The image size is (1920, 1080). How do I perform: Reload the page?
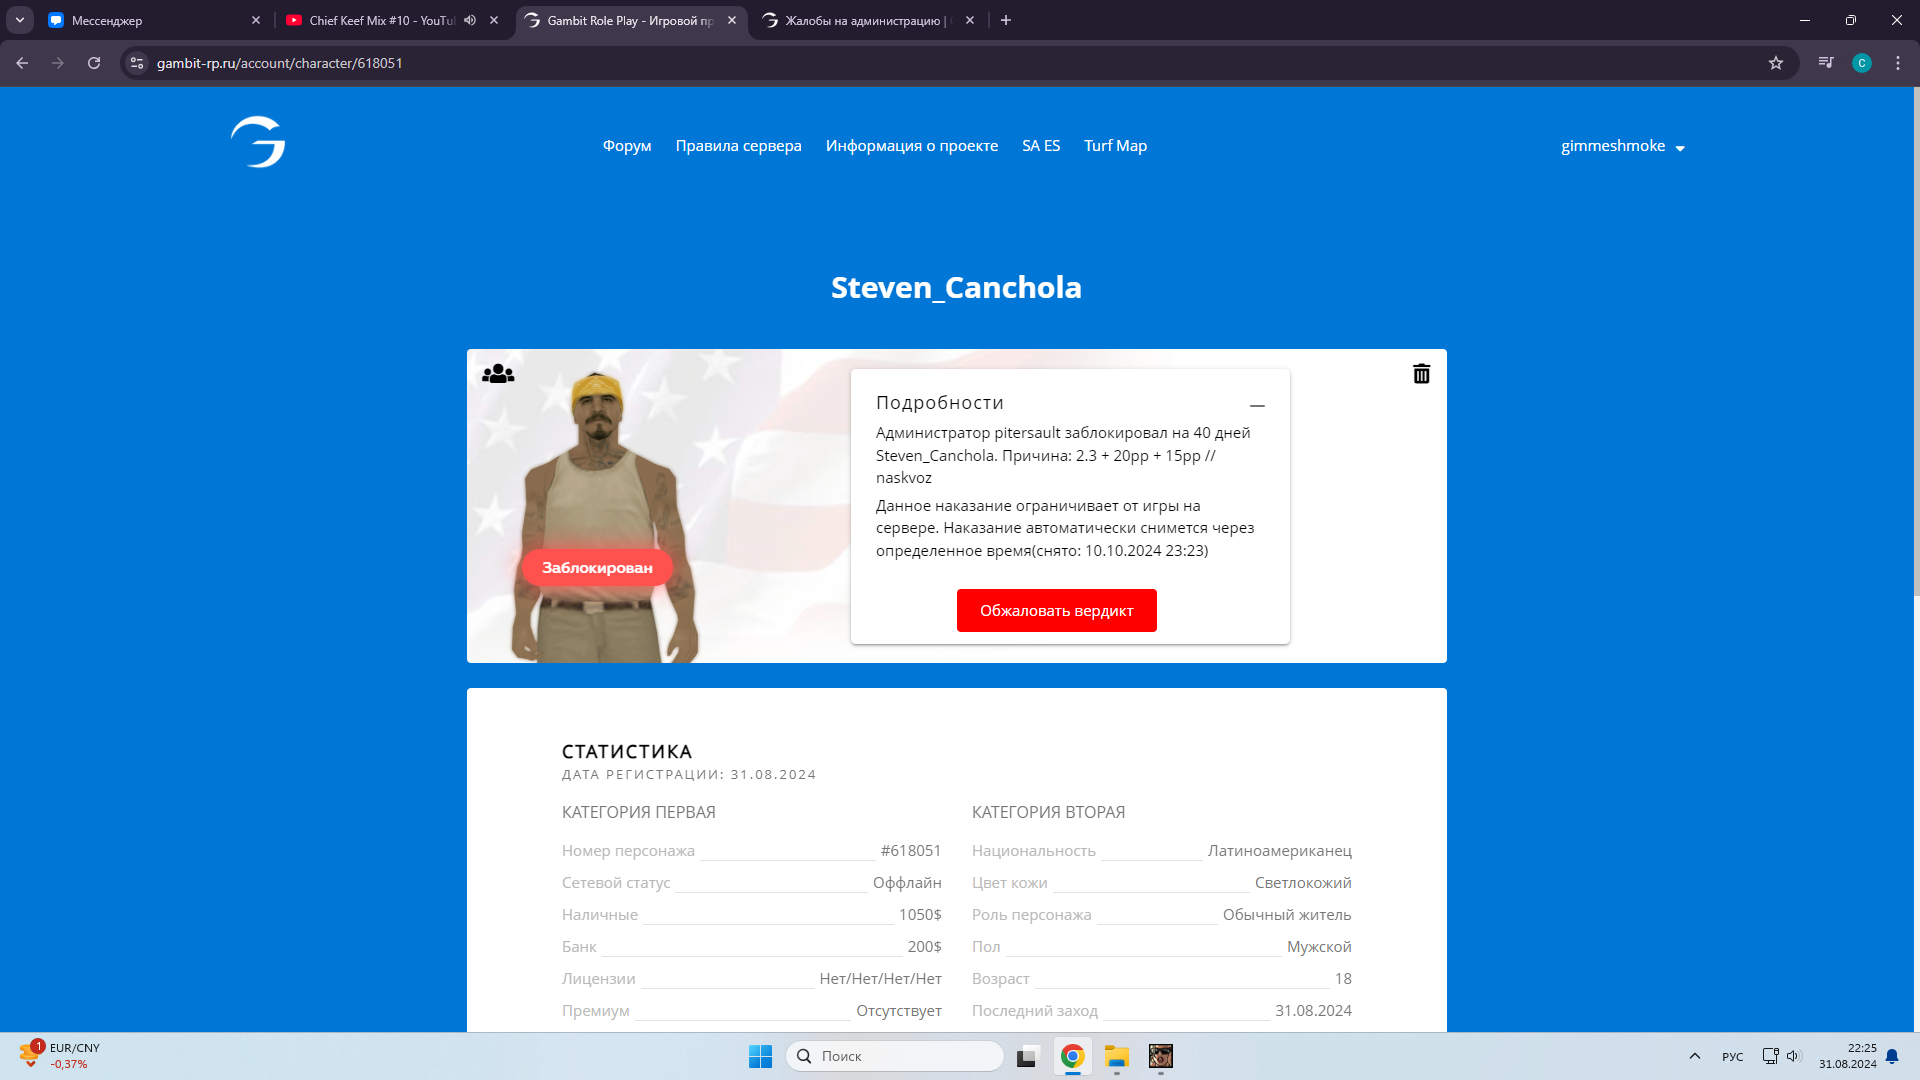94,63
